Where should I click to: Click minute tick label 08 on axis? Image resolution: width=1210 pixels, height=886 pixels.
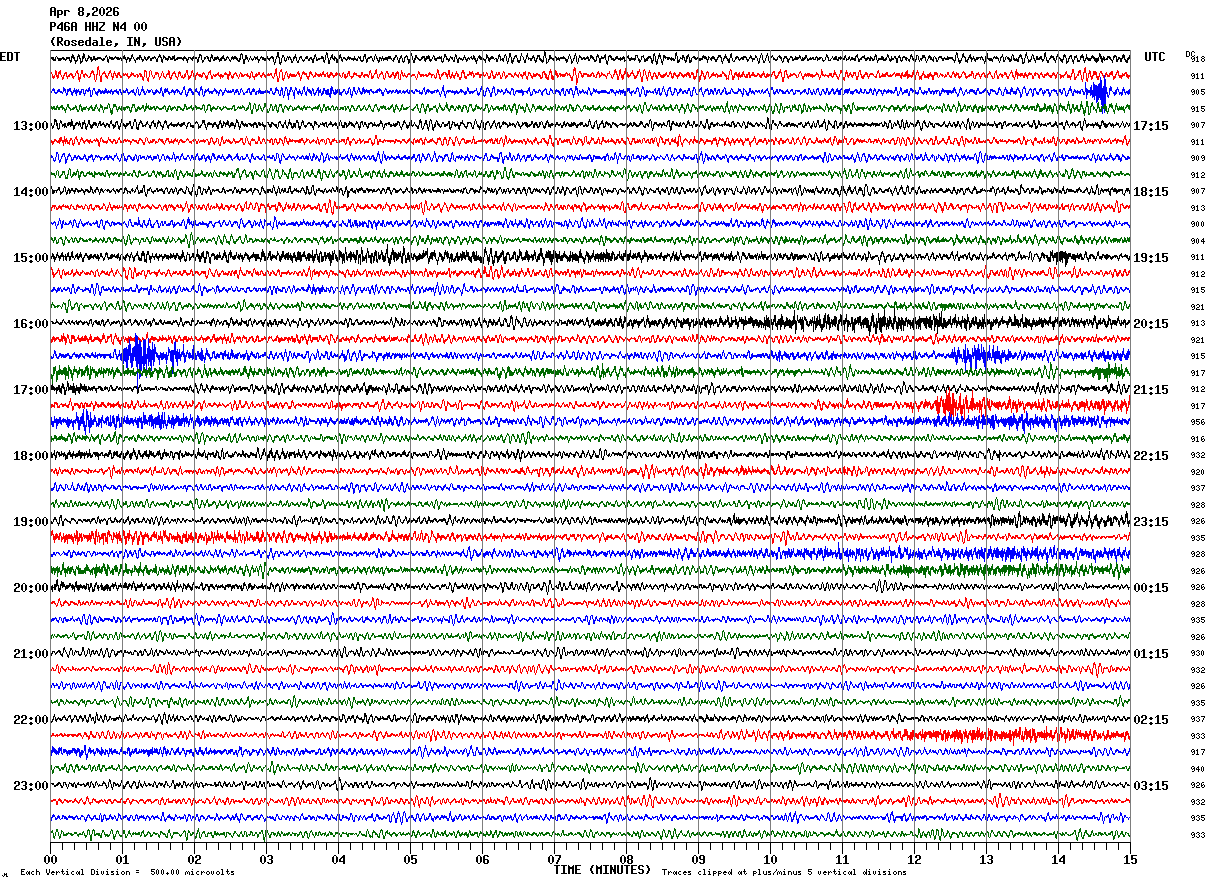(626, 859)
